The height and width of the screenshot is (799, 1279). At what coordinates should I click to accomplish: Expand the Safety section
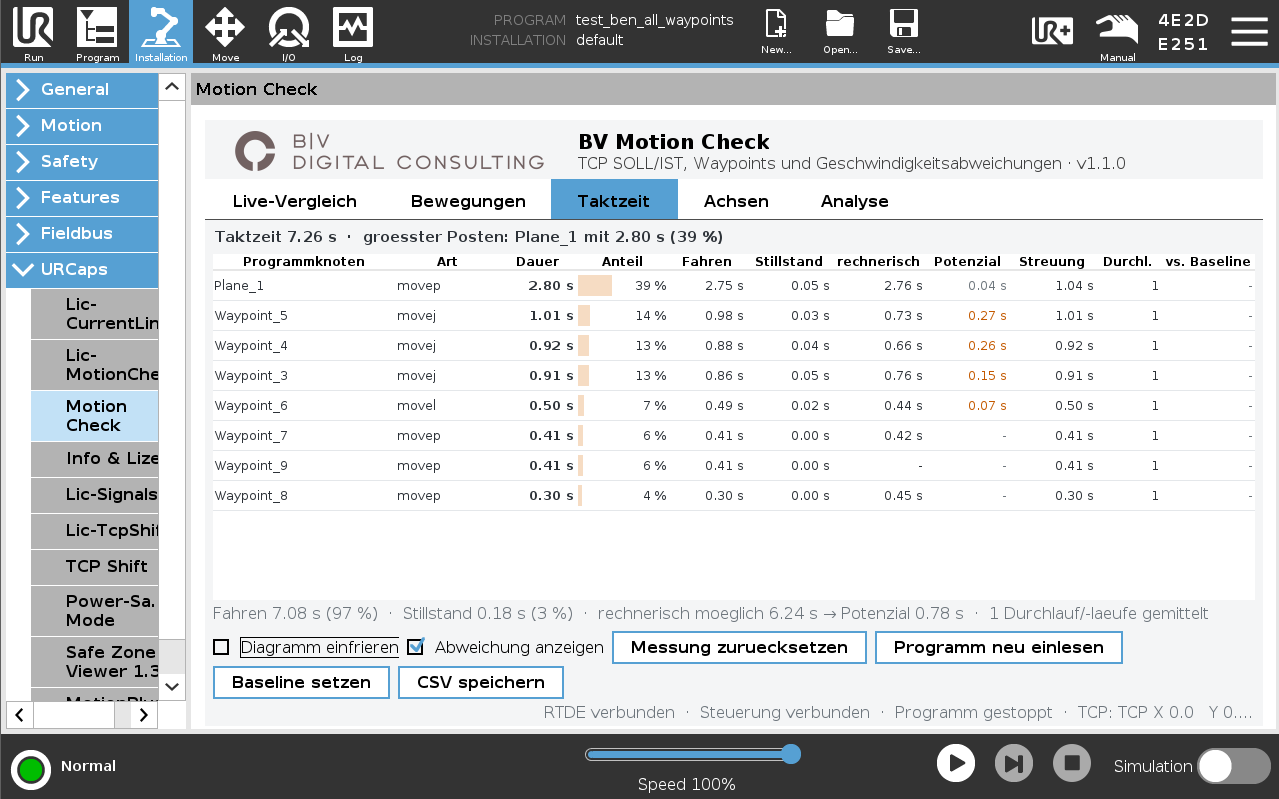[82, 162]
